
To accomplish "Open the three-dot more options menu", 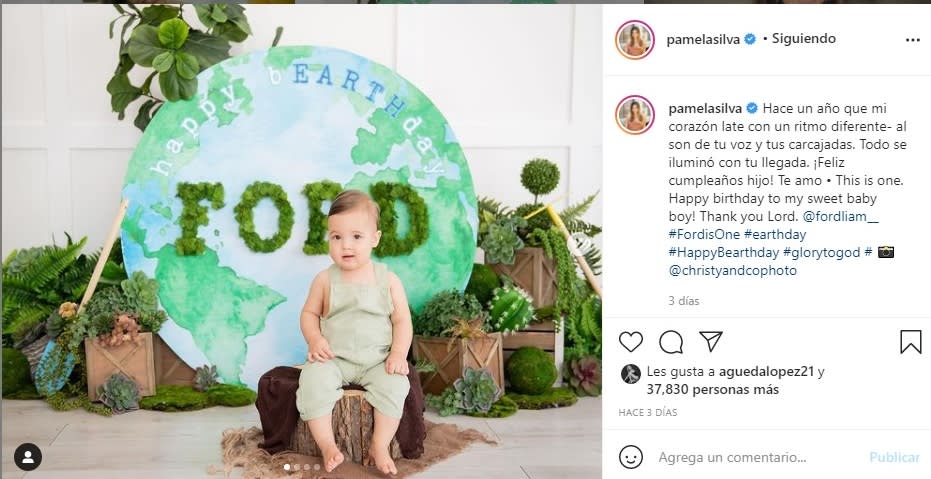I will click(x=912, y=40).
